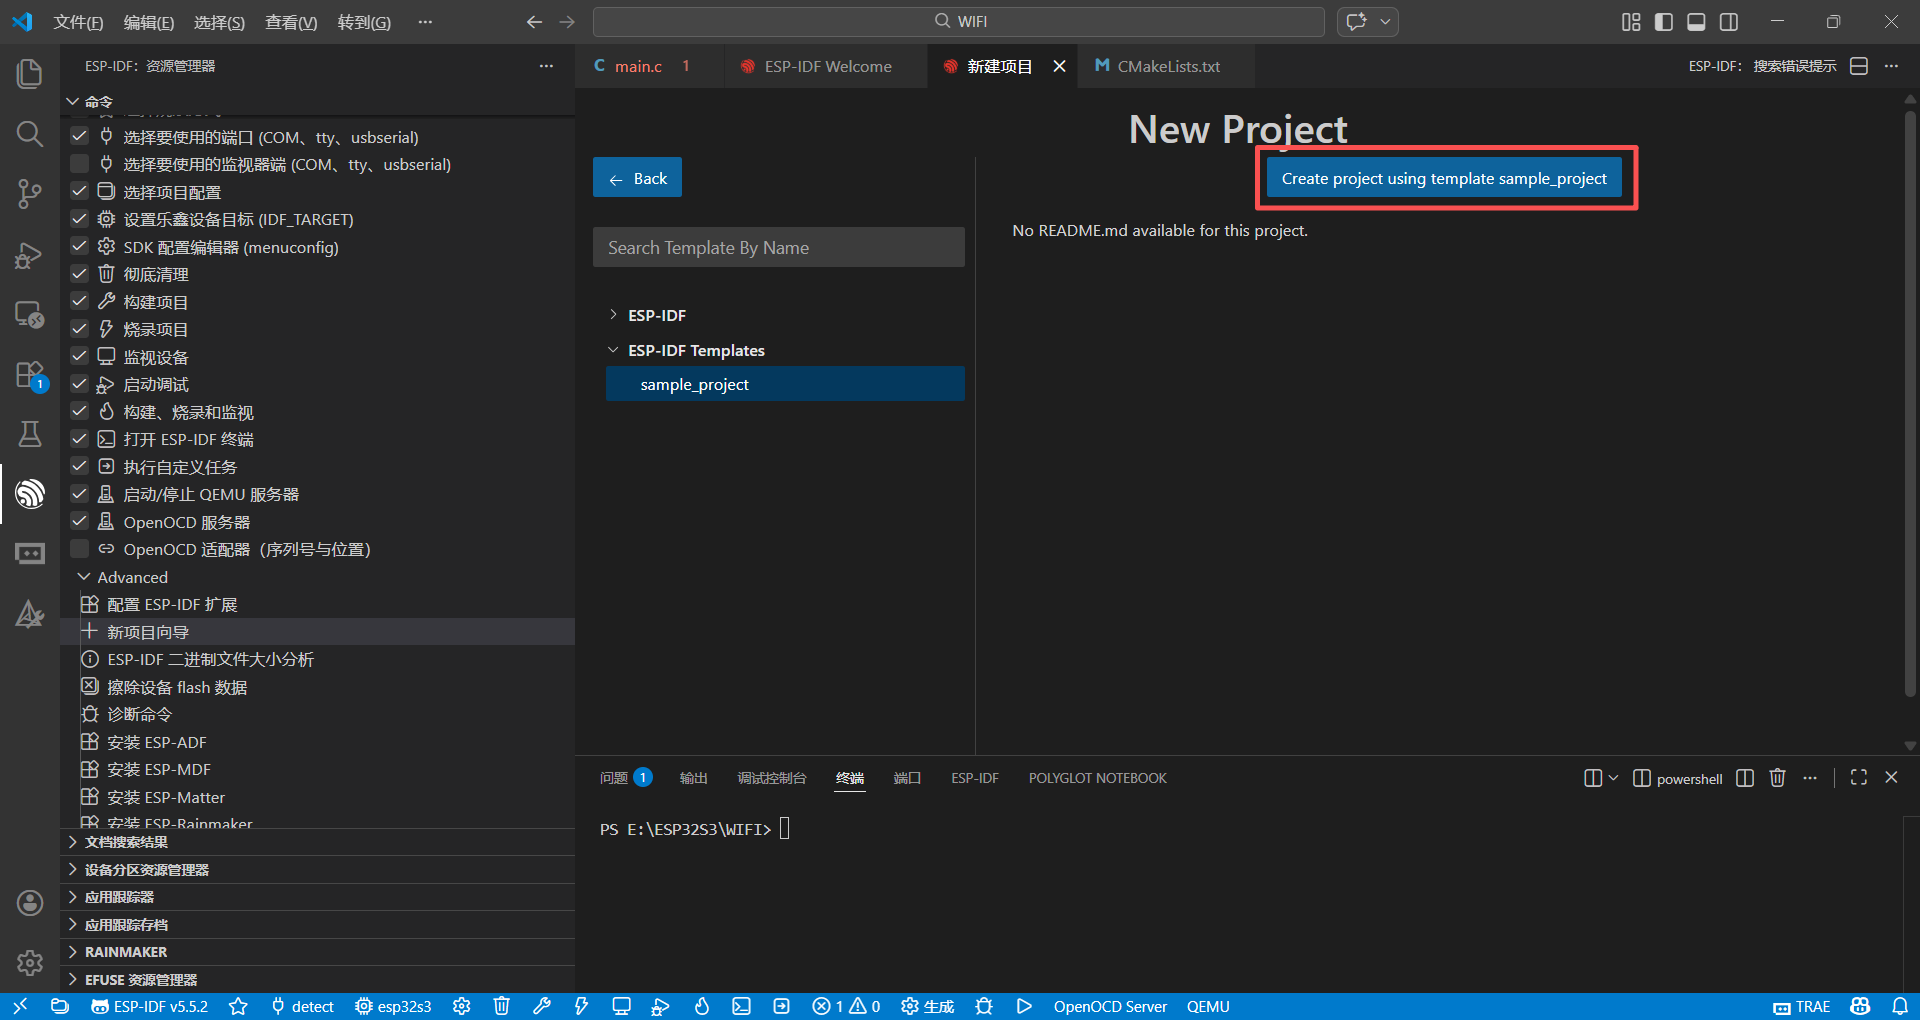
Task: Expand 文档搜索结果 section
Action: [73, 842]
